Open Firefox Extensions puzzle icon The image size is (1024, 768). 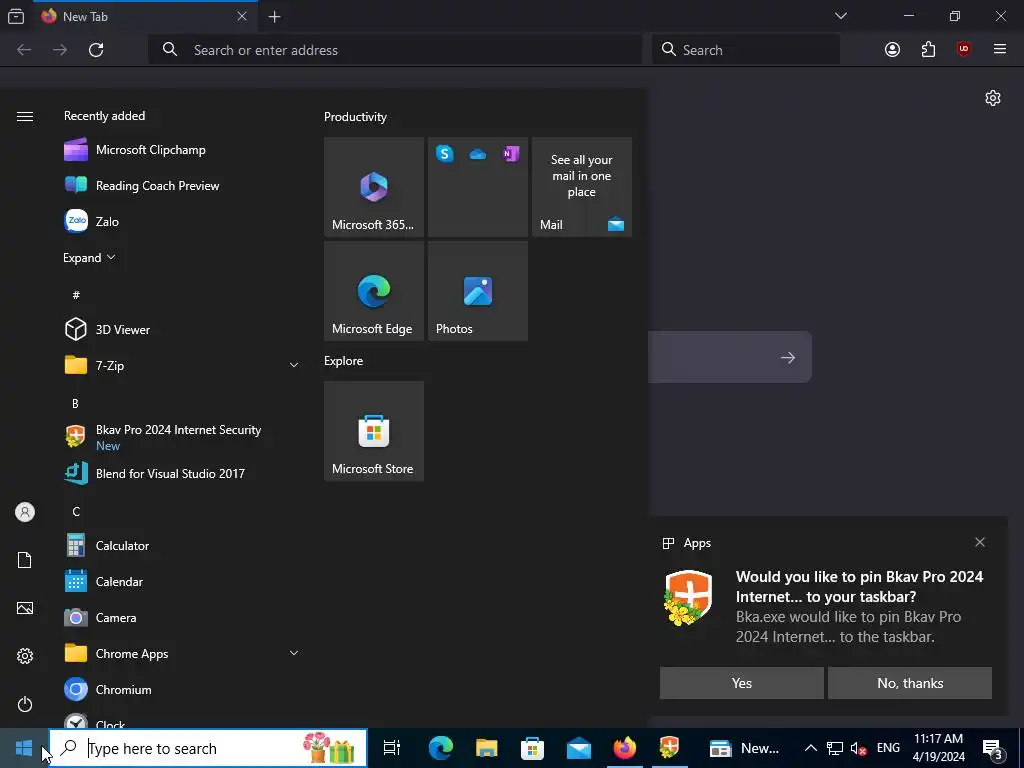tap(928, 50)
